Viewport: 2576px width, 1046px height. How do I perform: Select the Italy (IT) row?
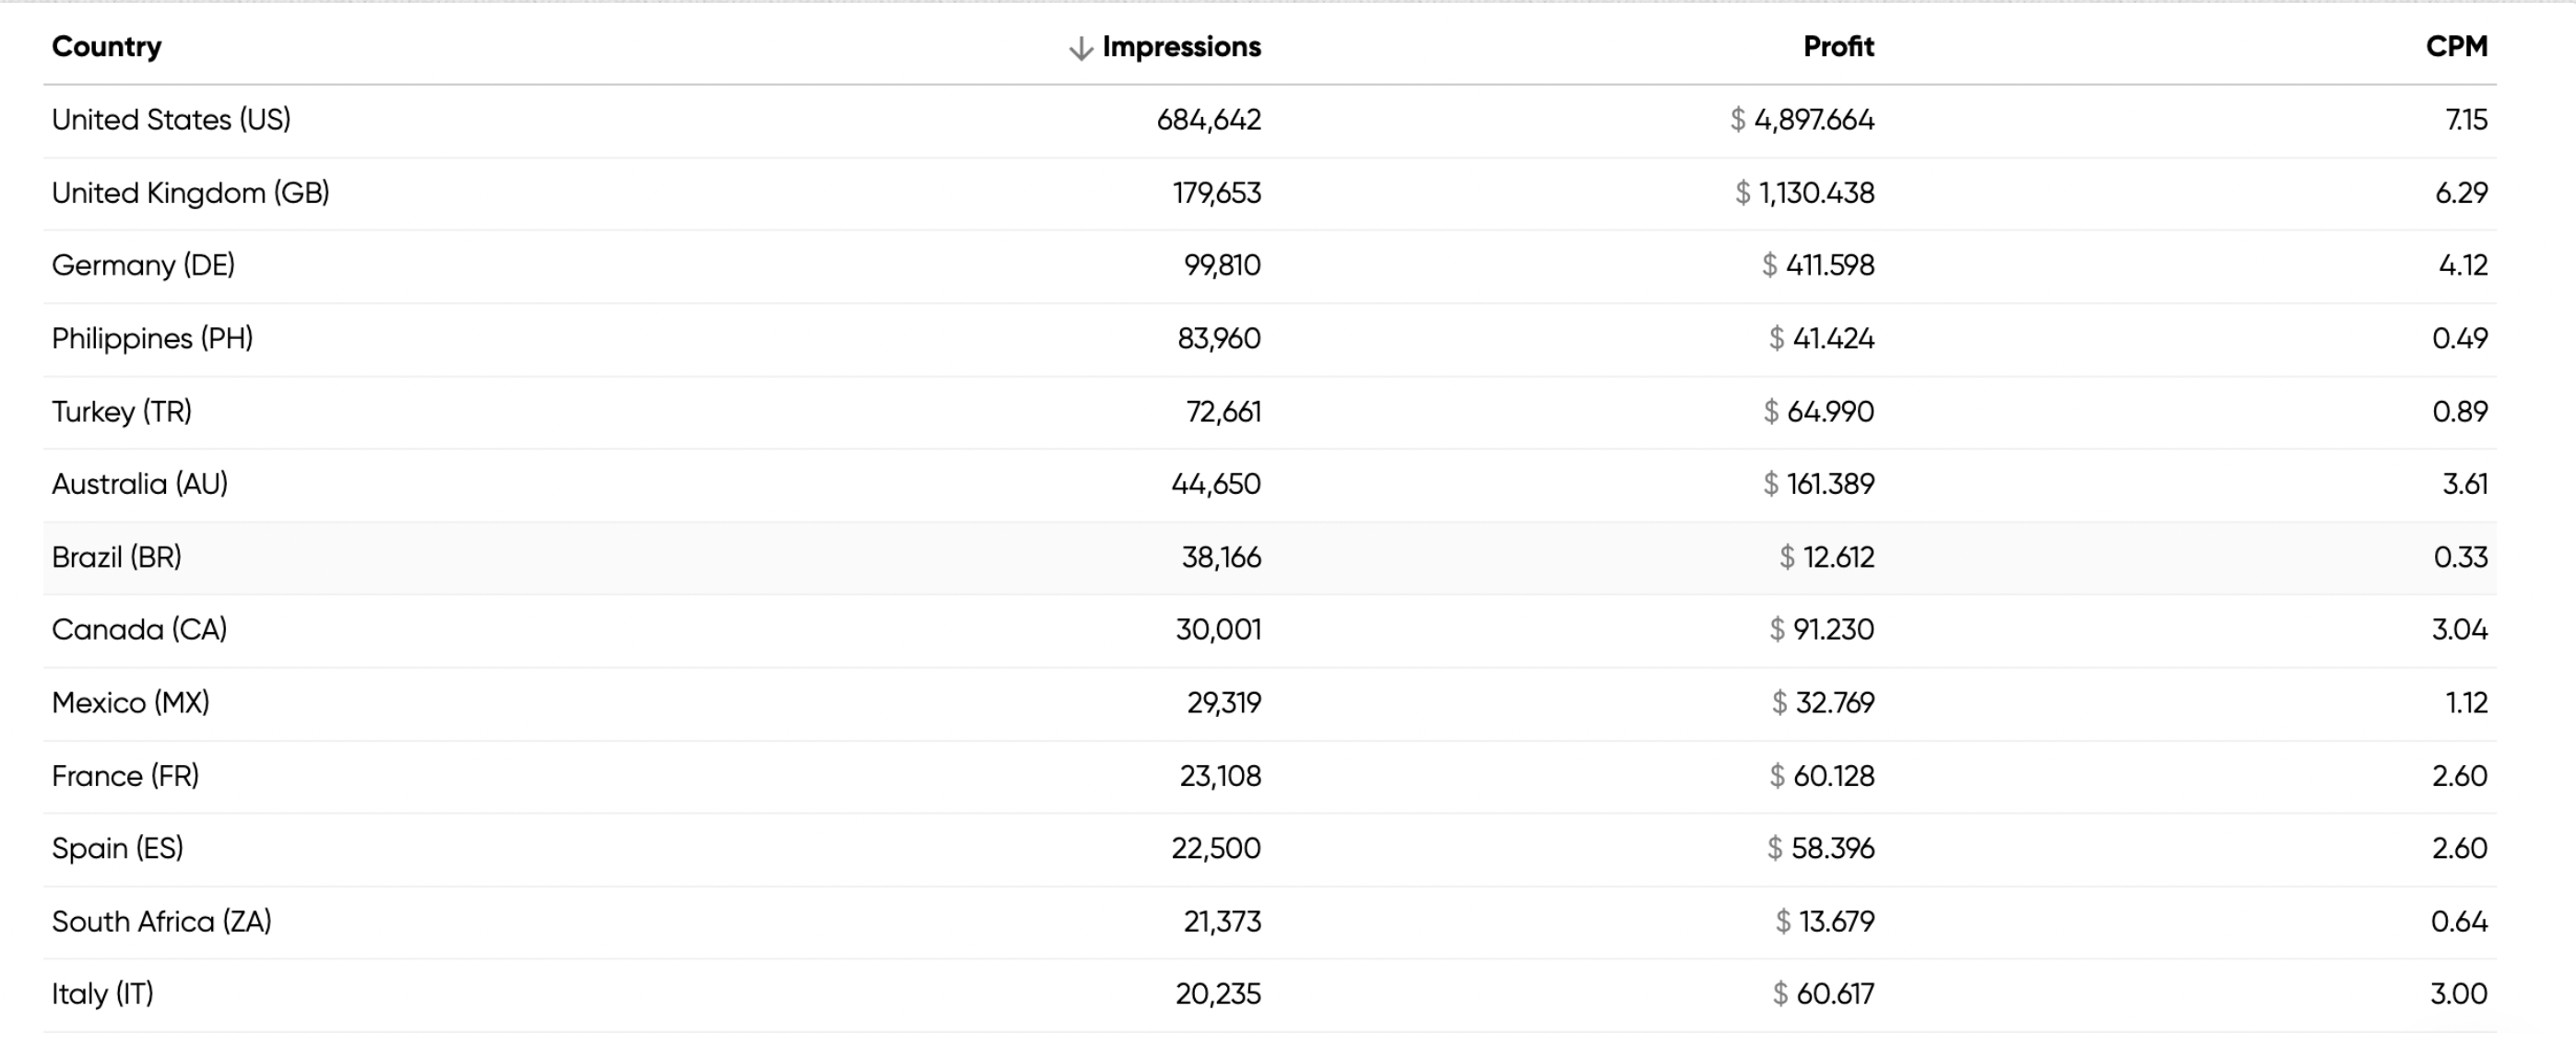point(1270,995)
